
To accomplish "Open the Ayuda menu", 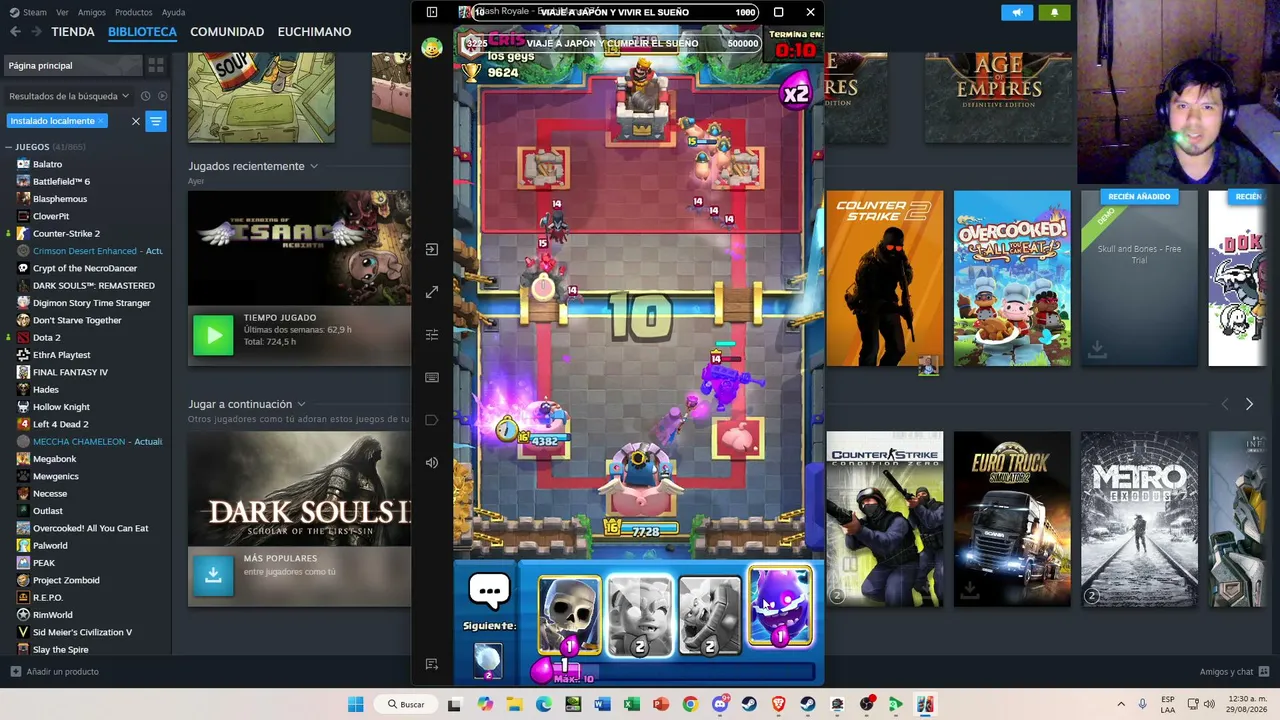I will 173,12.
